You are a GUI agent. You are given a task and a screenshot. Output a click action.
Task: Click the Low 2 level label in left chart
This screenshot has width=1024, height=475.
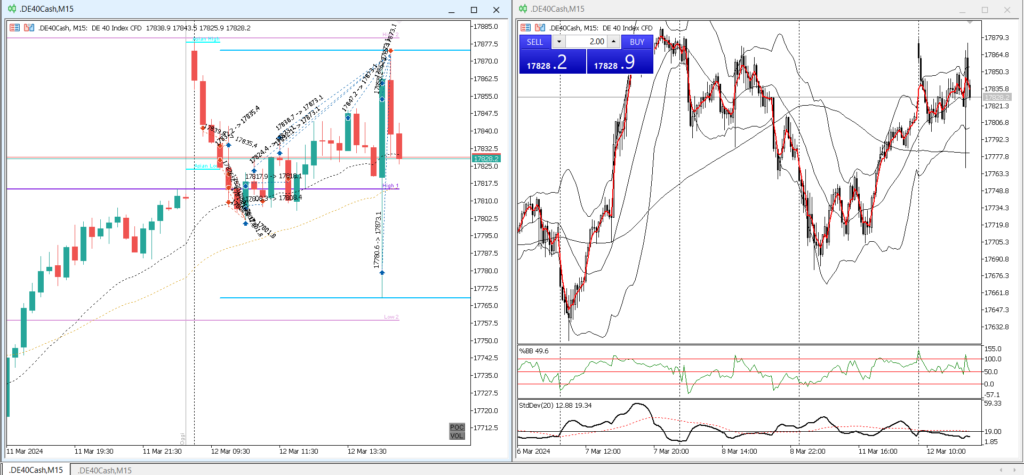(391, 317)
